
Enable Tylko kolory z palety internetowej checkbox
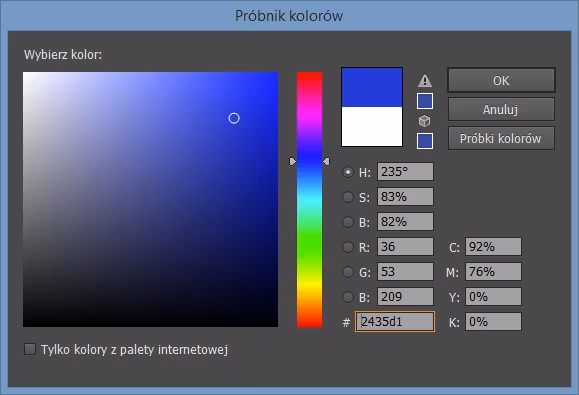click(30, 349)
